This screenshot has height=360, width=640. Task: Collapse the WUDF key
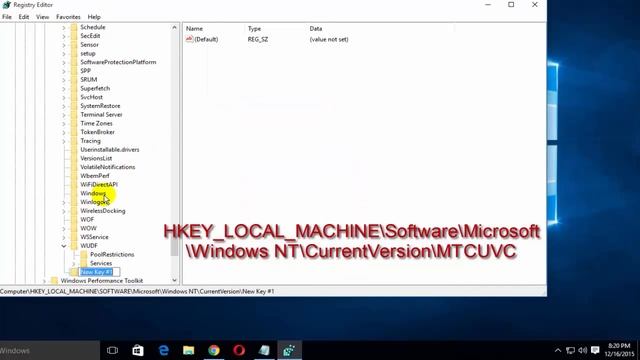(64, 246)
